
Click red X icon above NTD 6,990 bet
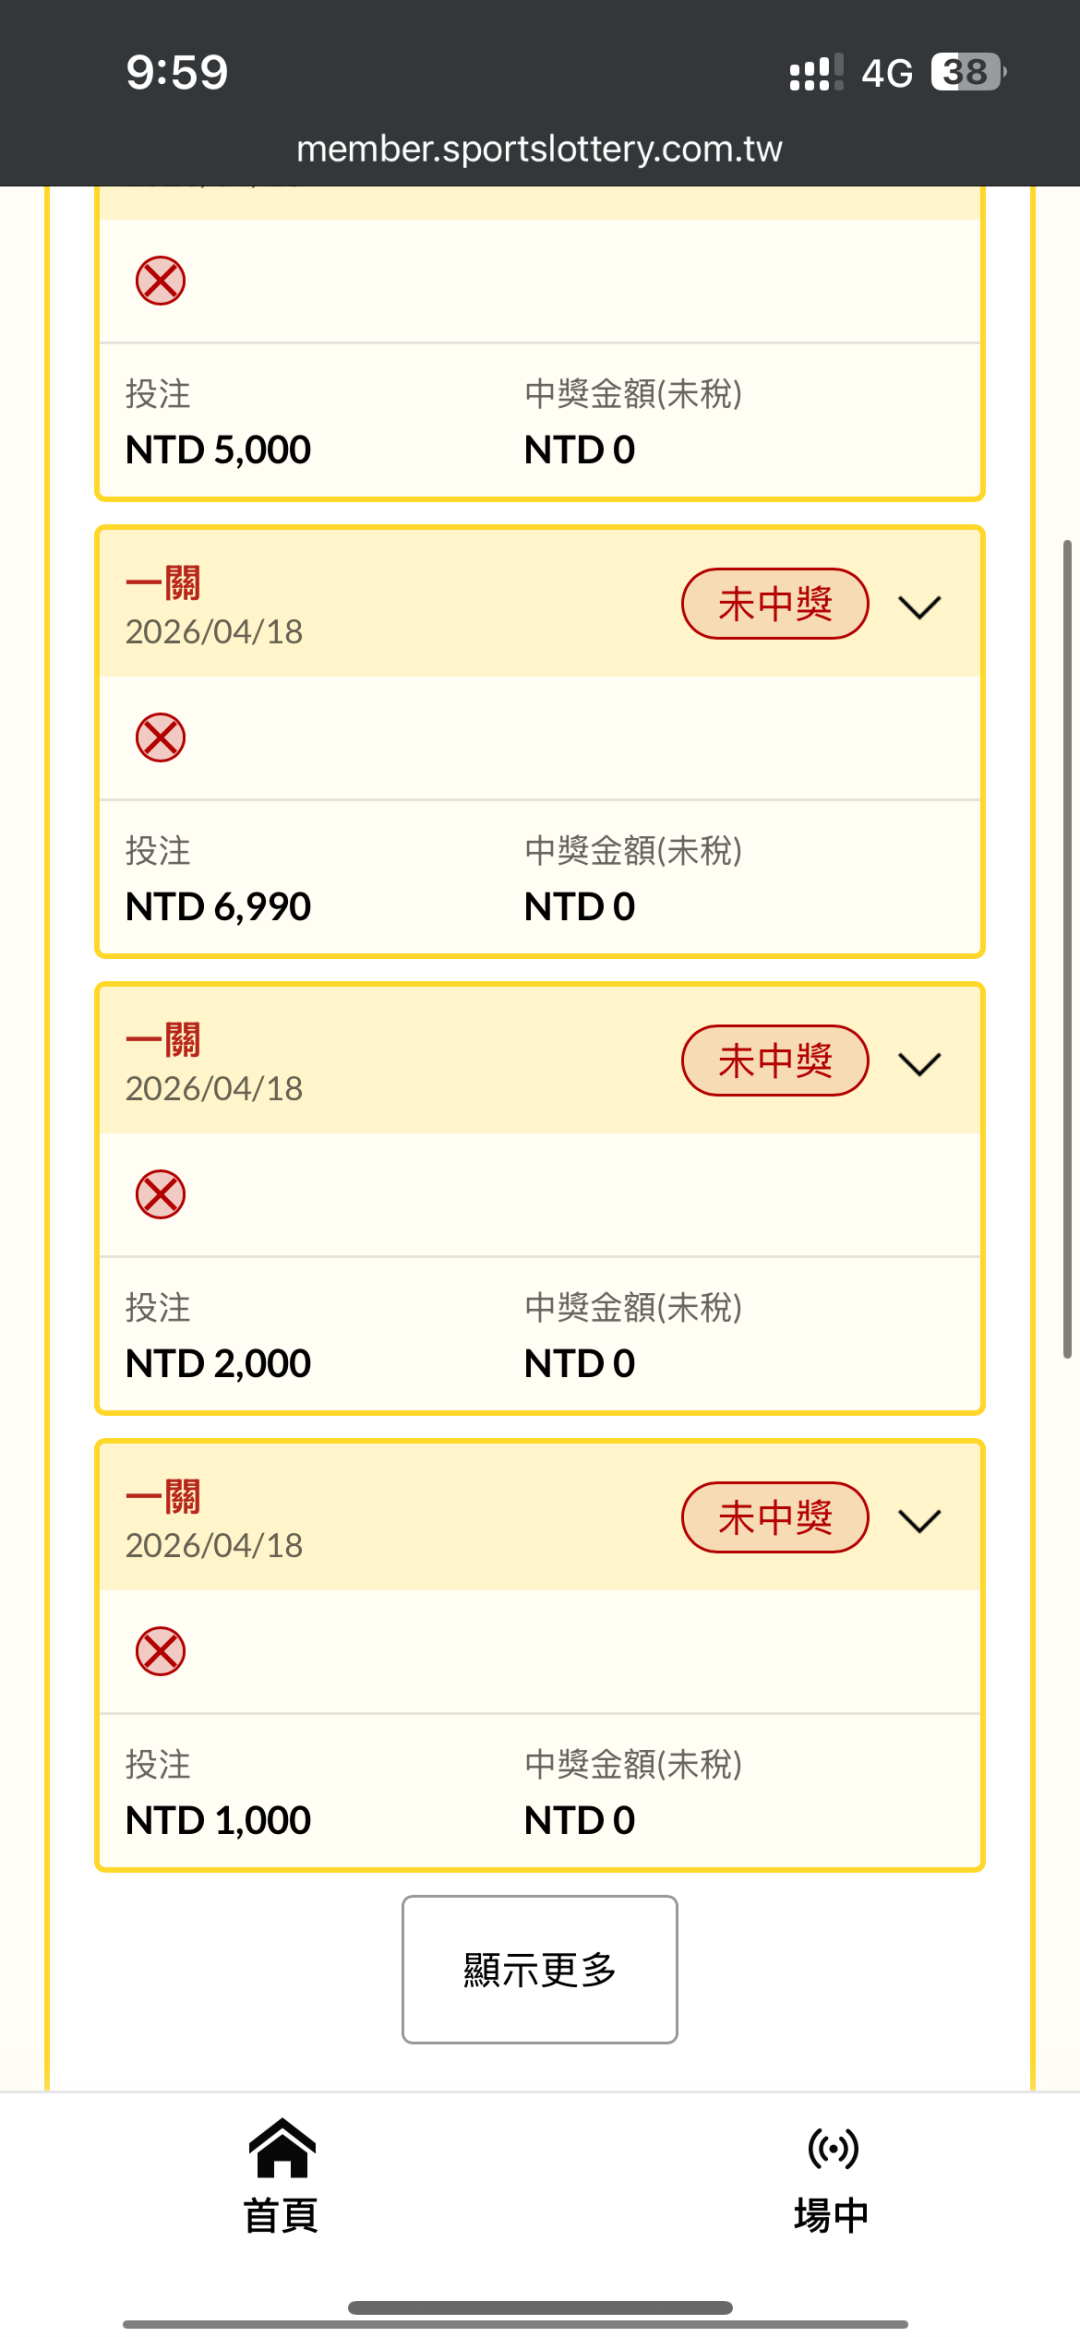pyautogui.click(x=161, y=738)
